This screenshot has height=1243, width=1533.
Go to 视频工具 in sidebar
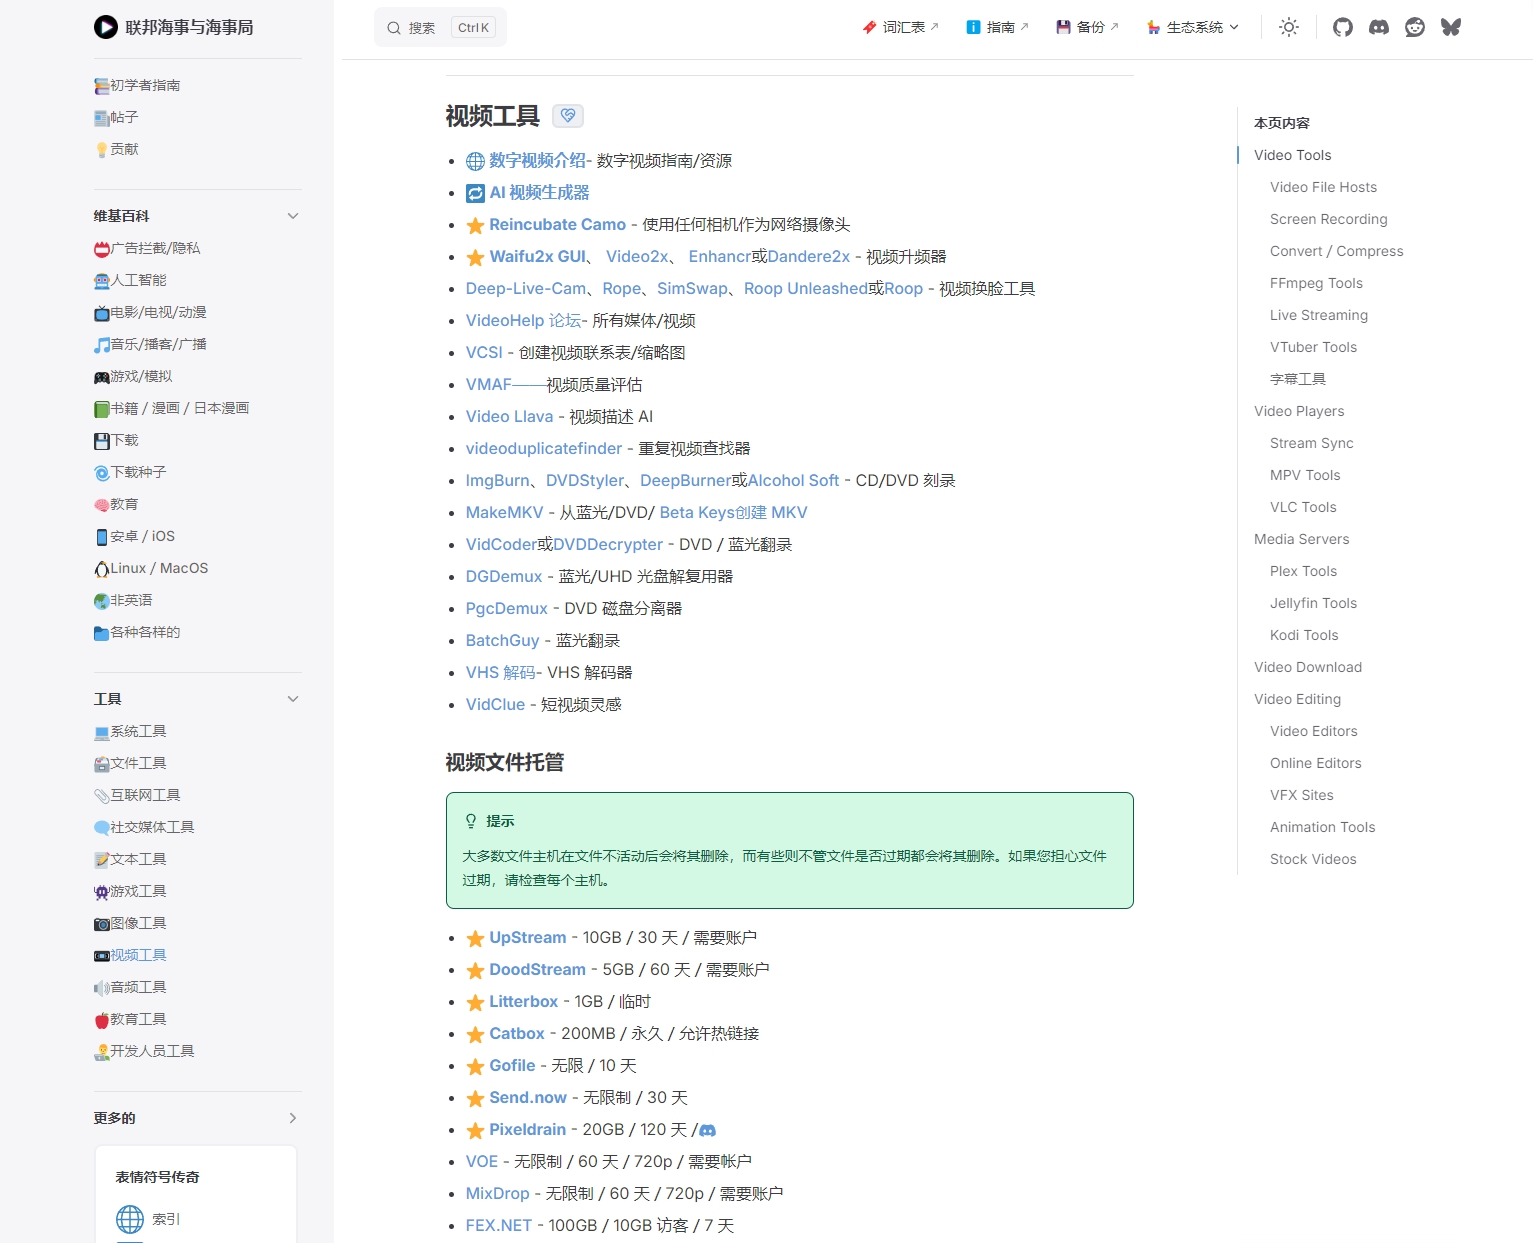pyautogui.click(x=138, y=955)
